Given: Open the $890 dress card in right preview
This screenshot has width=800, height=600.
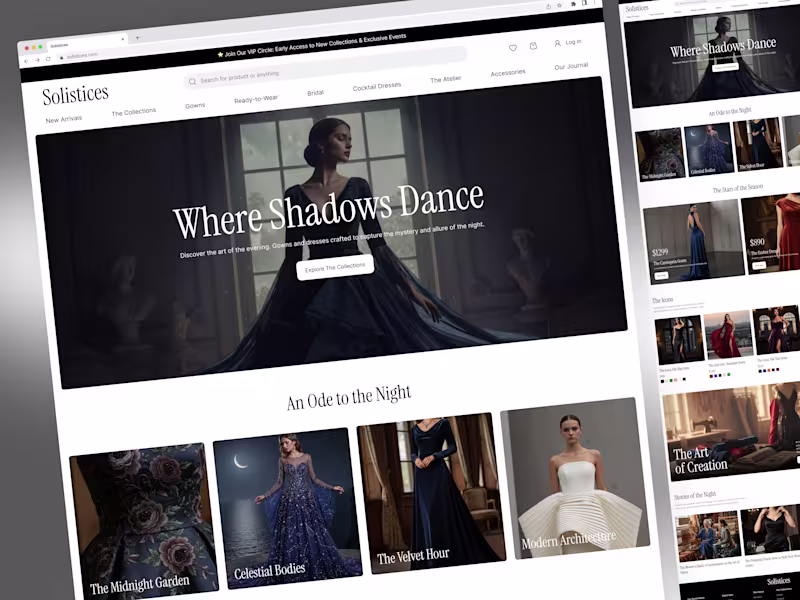Looking at the screenshot, I should pos(772,234).
